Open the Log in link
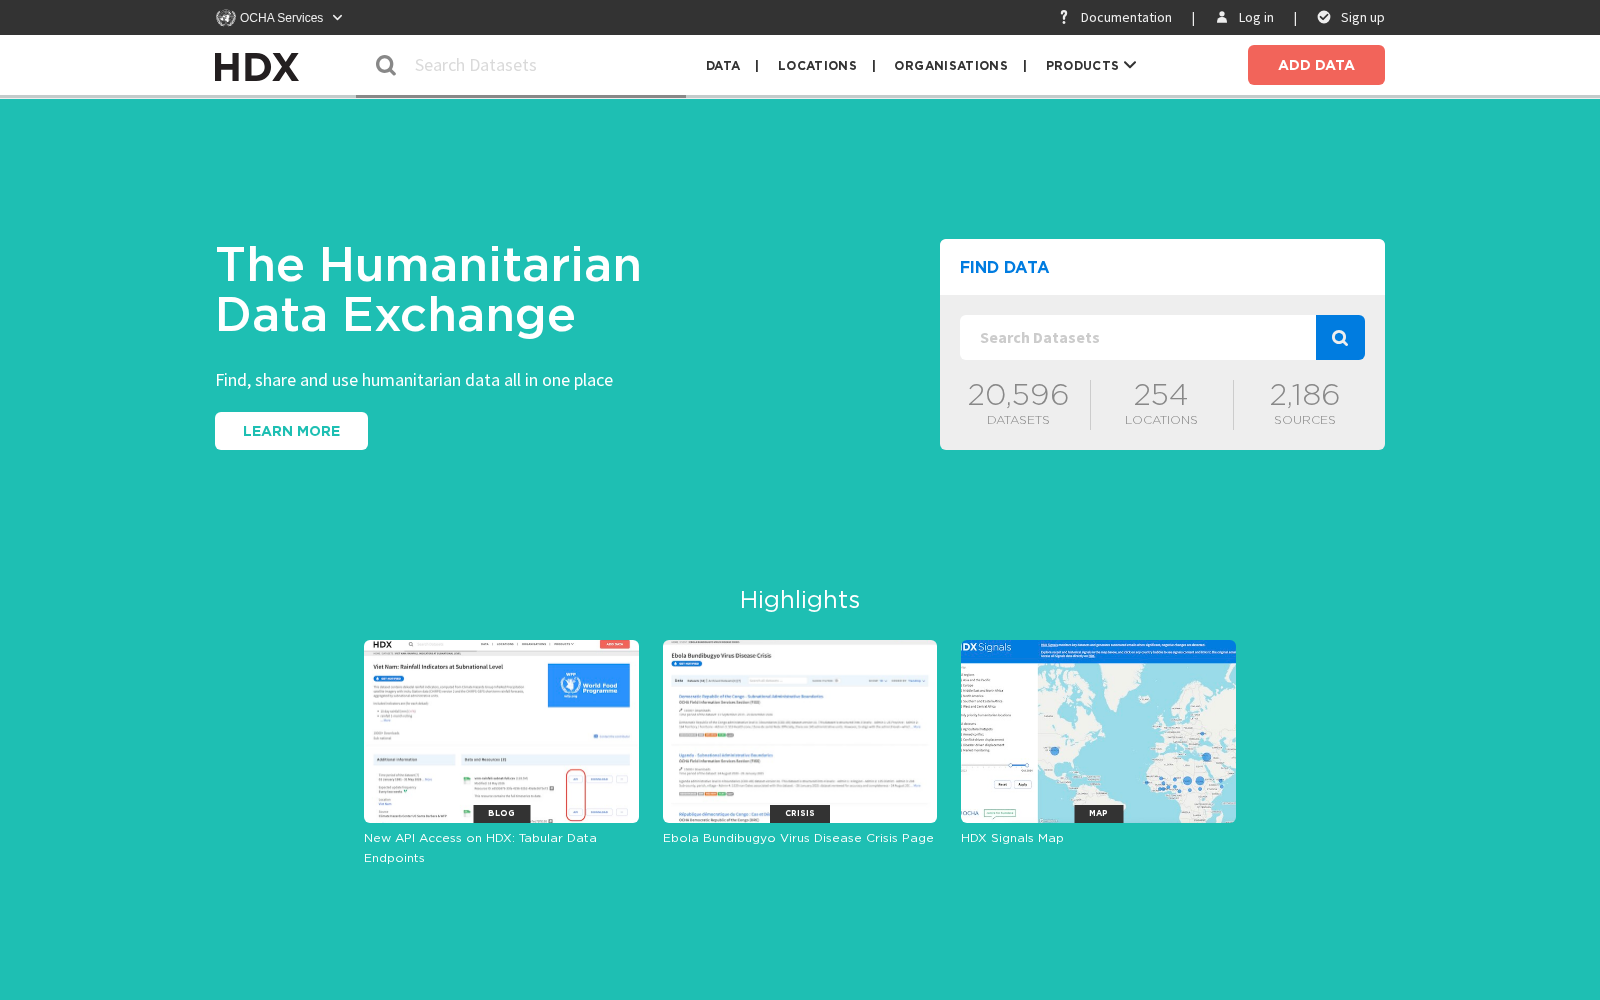 coord(1256,17)
